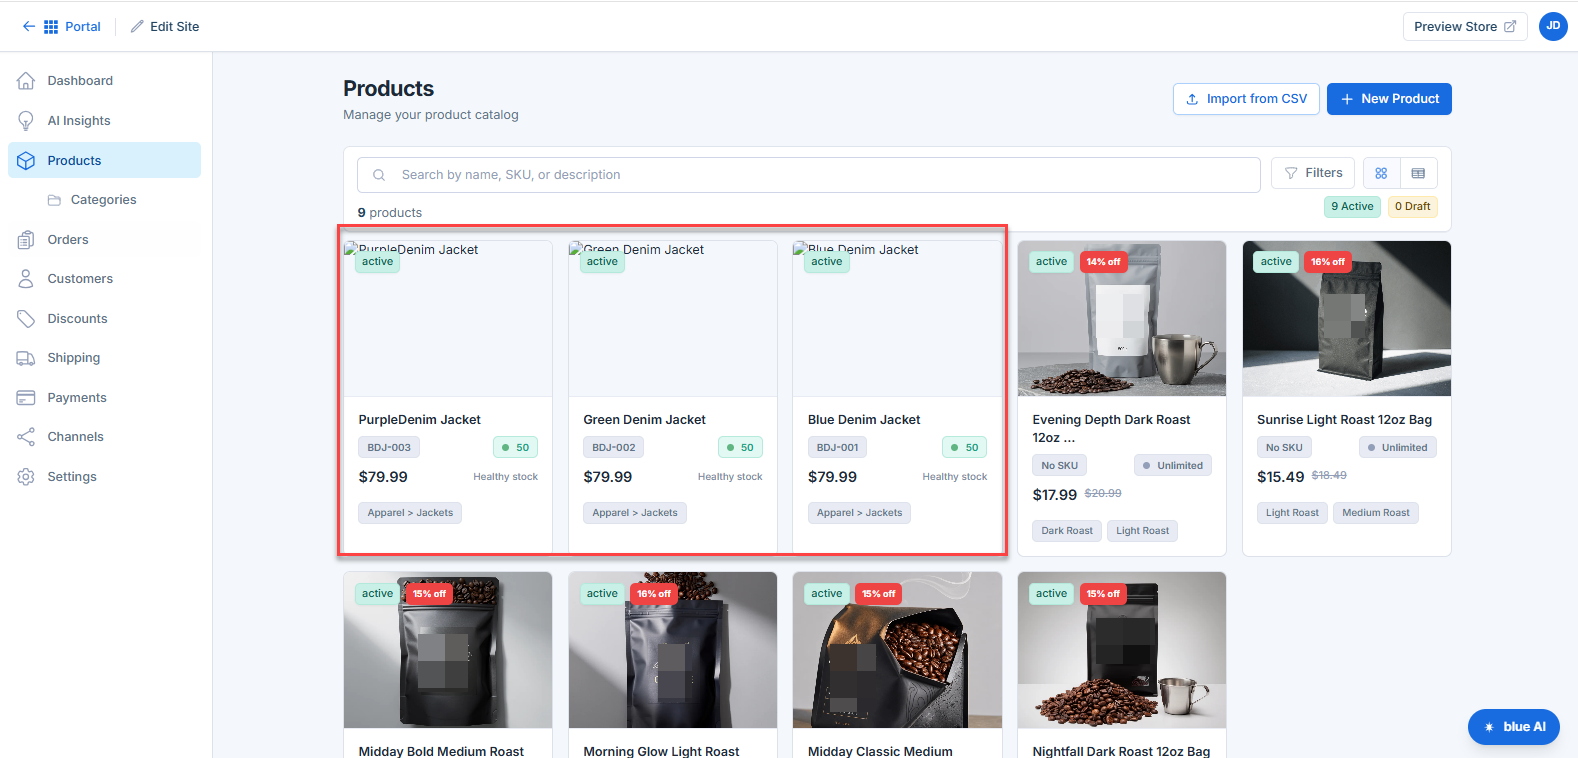The width and height of the screenshot is (1578, 758).
Task: Select Products in sidebar
Action: click(x=104, y=160)
